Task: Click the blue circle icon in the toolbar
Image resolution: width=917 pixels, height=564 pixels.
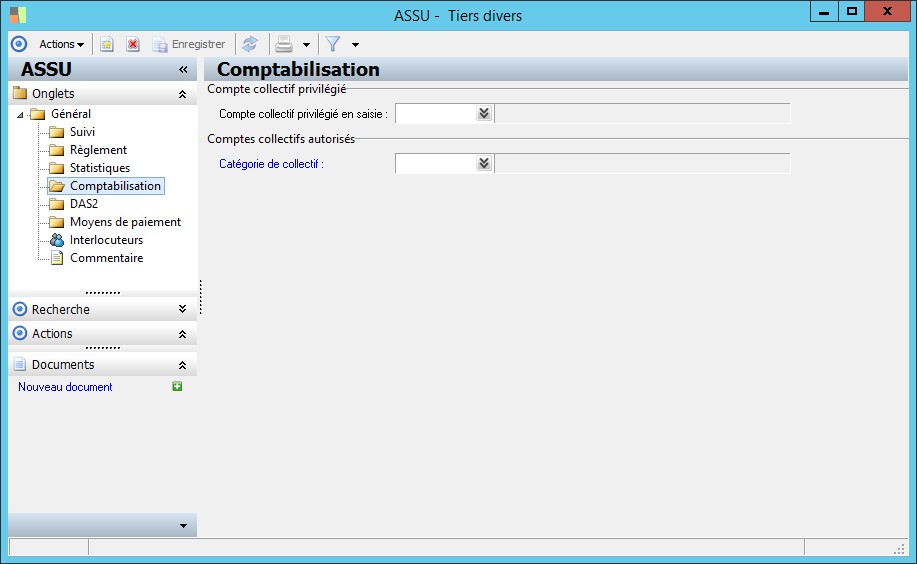Action: click(19, 44)
